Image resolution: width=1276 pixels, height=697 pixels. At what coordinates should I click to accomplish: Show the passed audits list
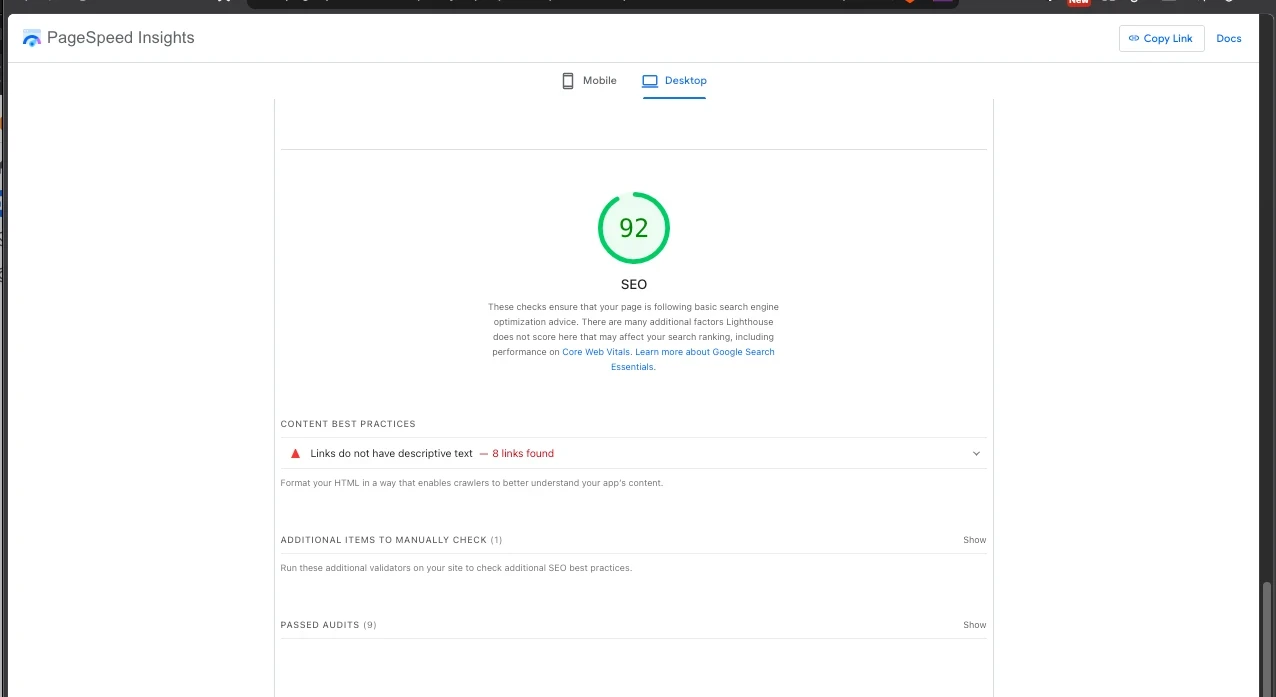click(975, 625)
